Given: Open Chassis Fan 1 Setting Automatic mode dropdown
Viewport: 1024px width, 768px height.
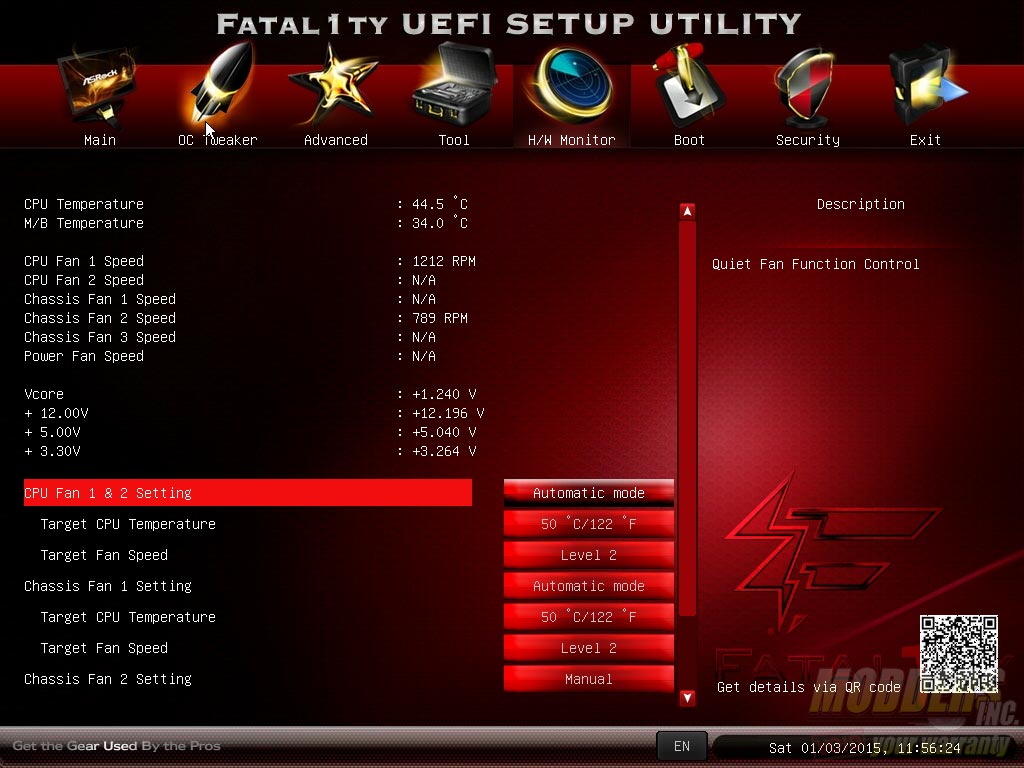Looking at the screenshot, I should tap(588, 586).
